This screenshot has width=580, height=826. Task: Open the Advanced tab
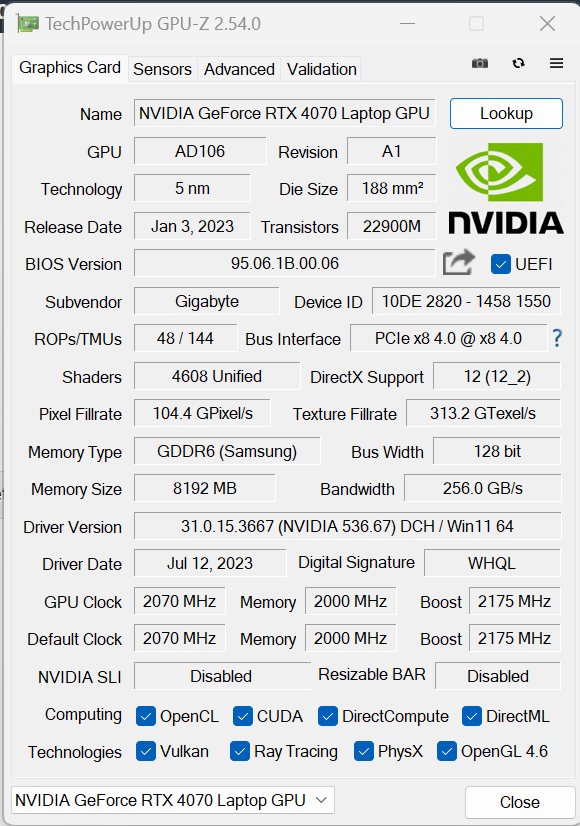coord(239,69)
